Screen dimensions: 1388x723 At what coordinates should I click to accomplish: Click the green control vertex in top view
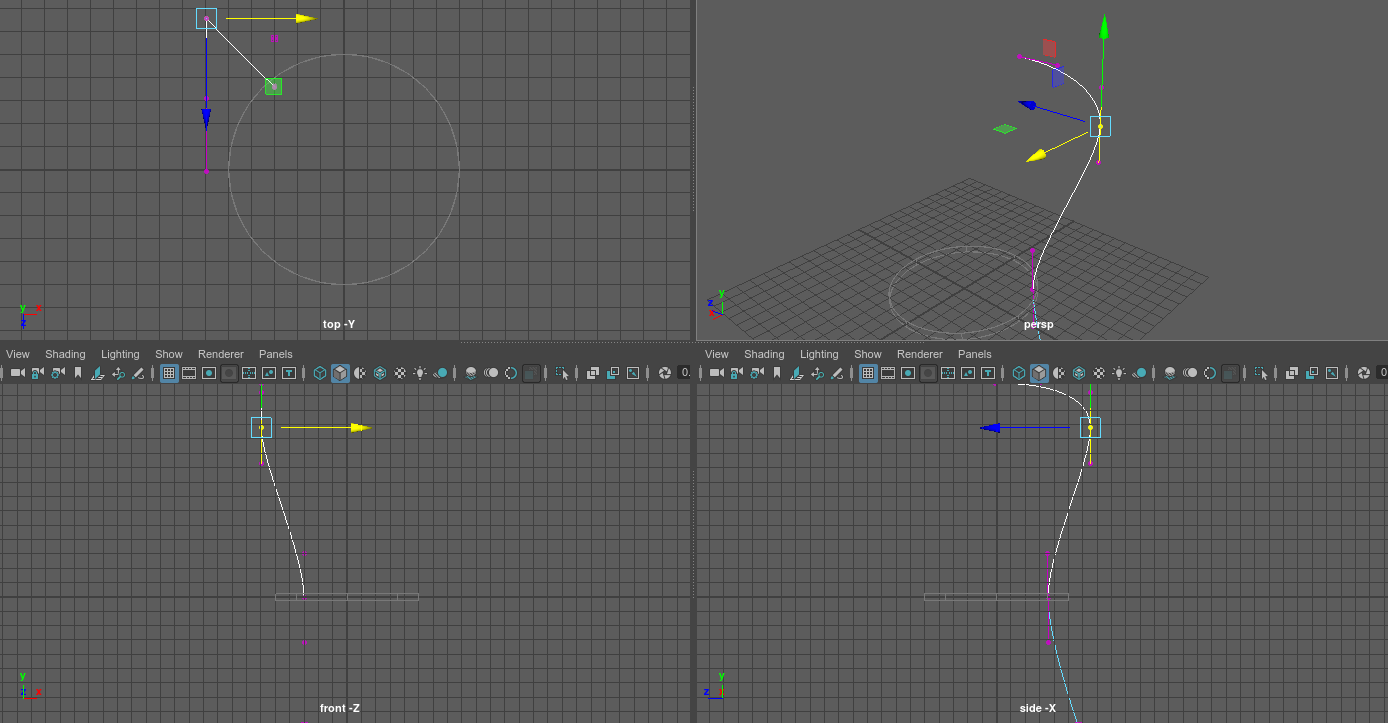coord(273,87)
